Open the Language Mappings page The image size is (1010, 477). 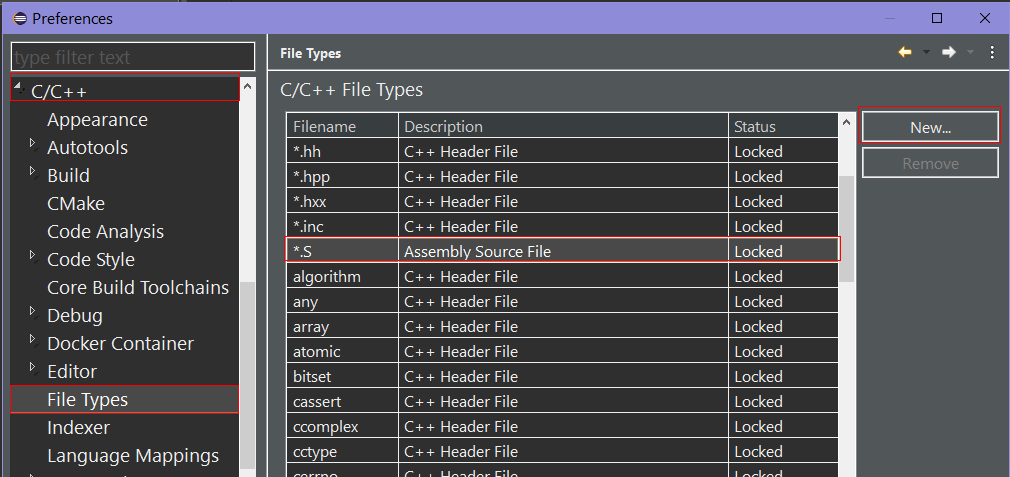pos(133,456)
